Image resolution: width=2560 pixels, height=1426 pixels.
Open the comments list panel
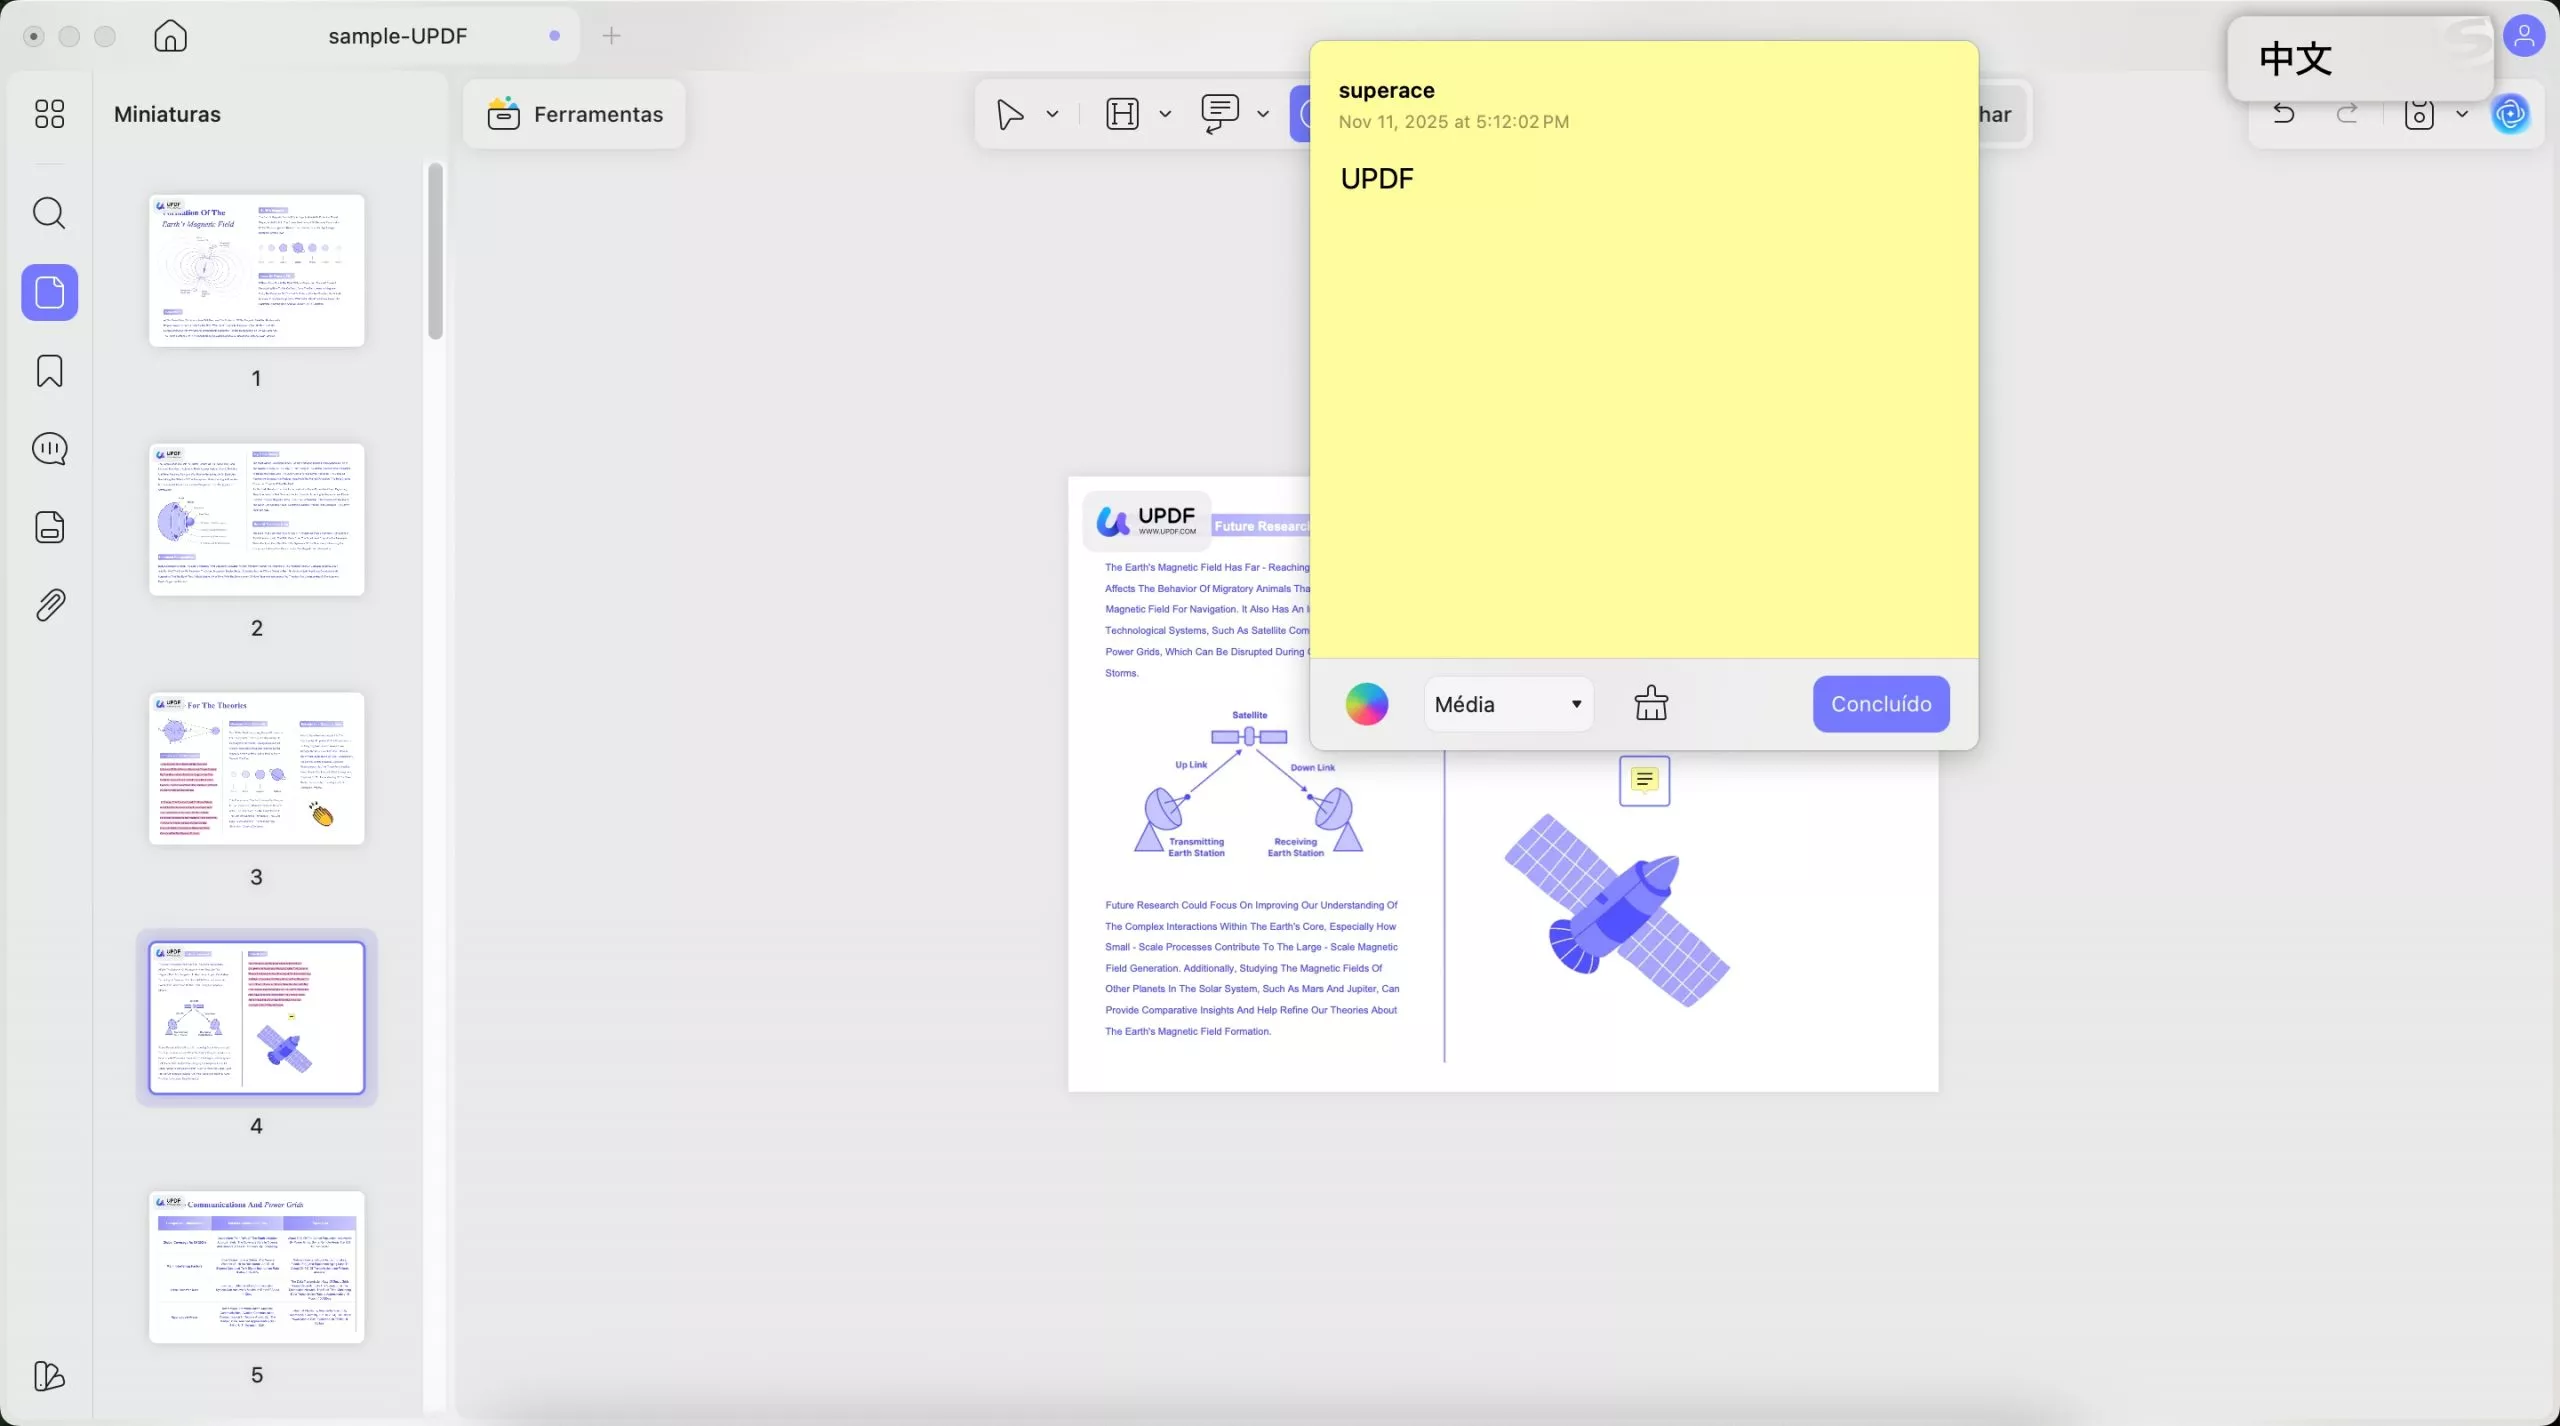pos(49,449)
